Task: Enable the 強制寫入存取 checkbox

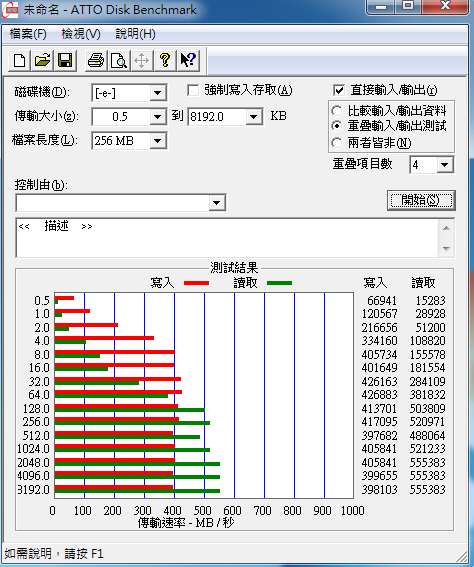Action: point(193,90)
